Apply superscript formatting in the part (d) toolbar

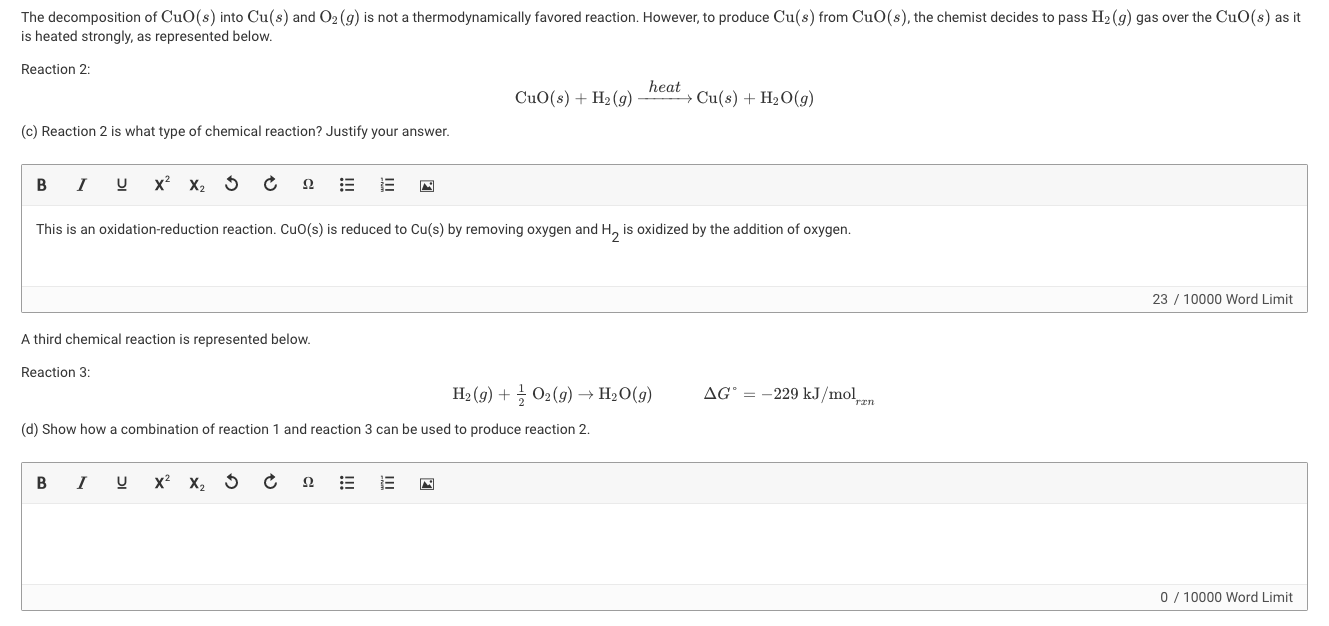(x=159, y=482)
